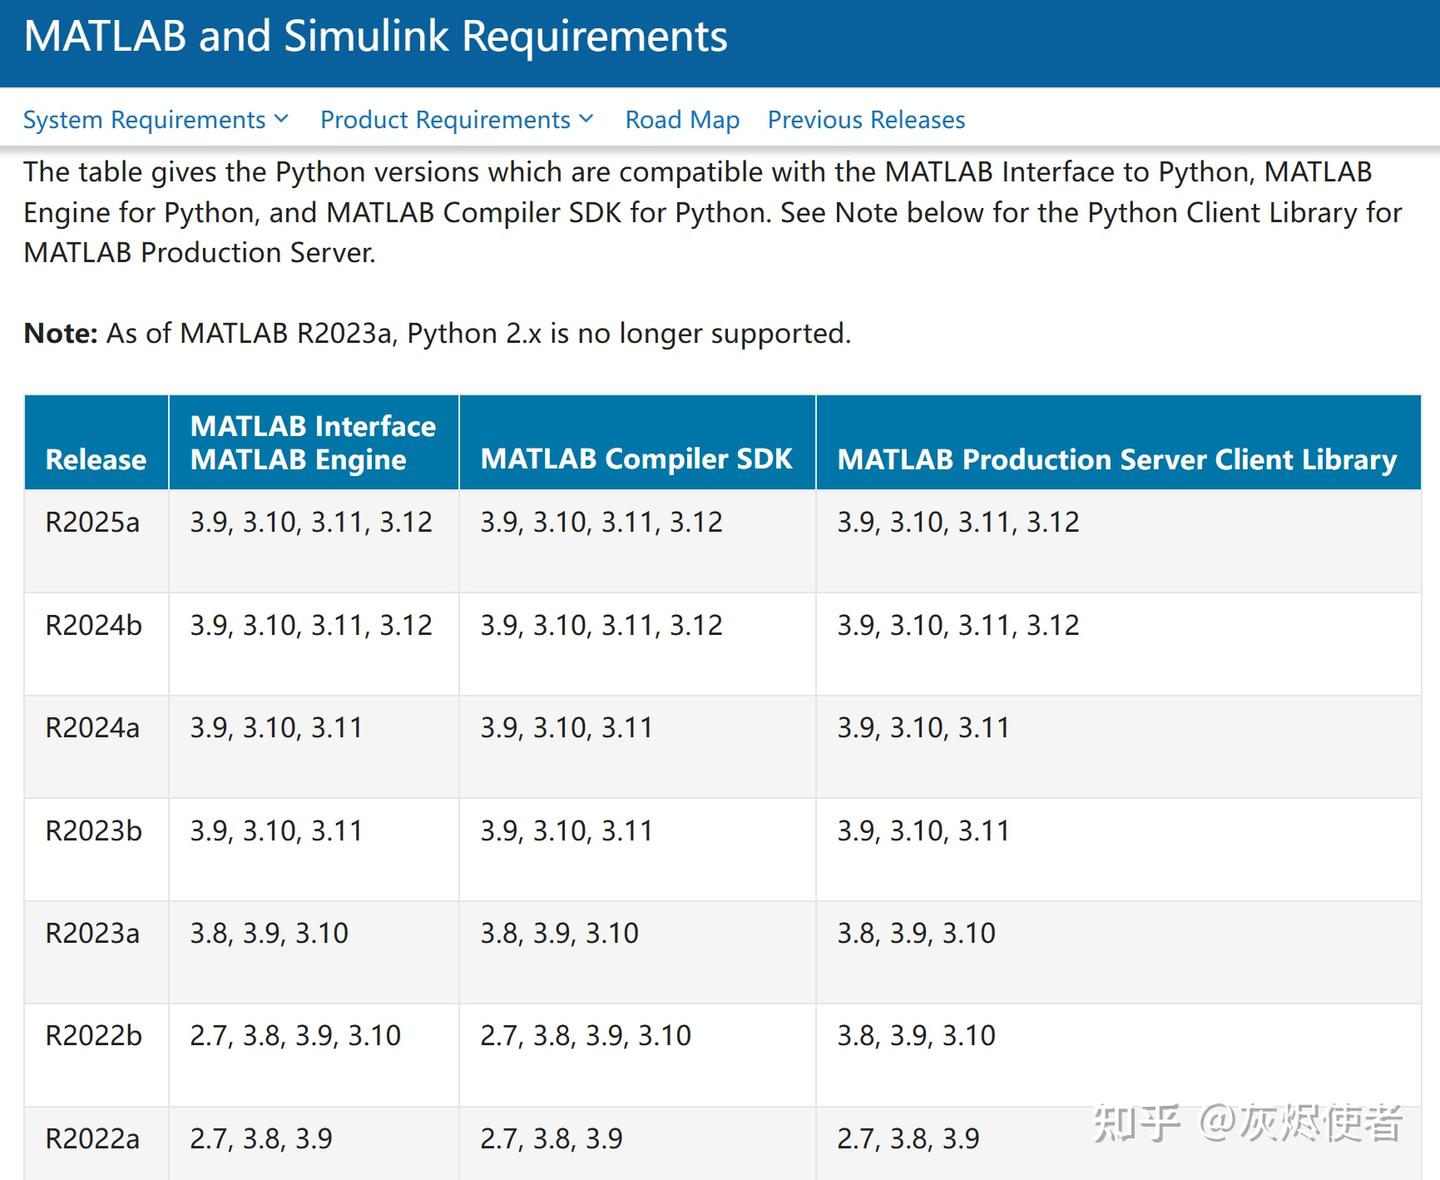Click the chevron next to System Requirements
Screen dimensions: 1440x1180
click(x=282, y=119)
